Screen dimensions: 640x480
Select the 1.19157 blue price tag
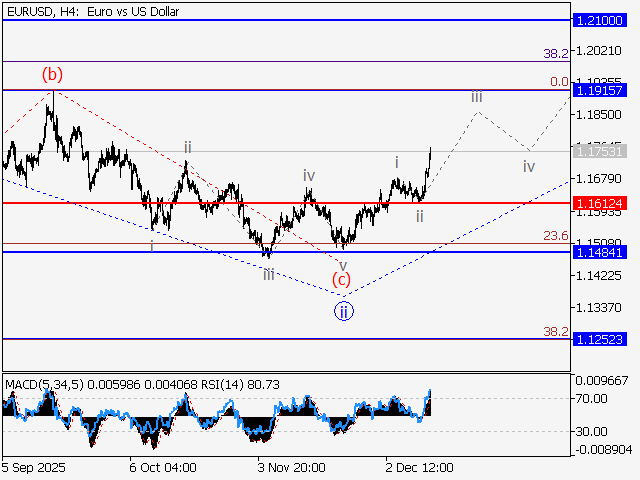coord(600,90)
